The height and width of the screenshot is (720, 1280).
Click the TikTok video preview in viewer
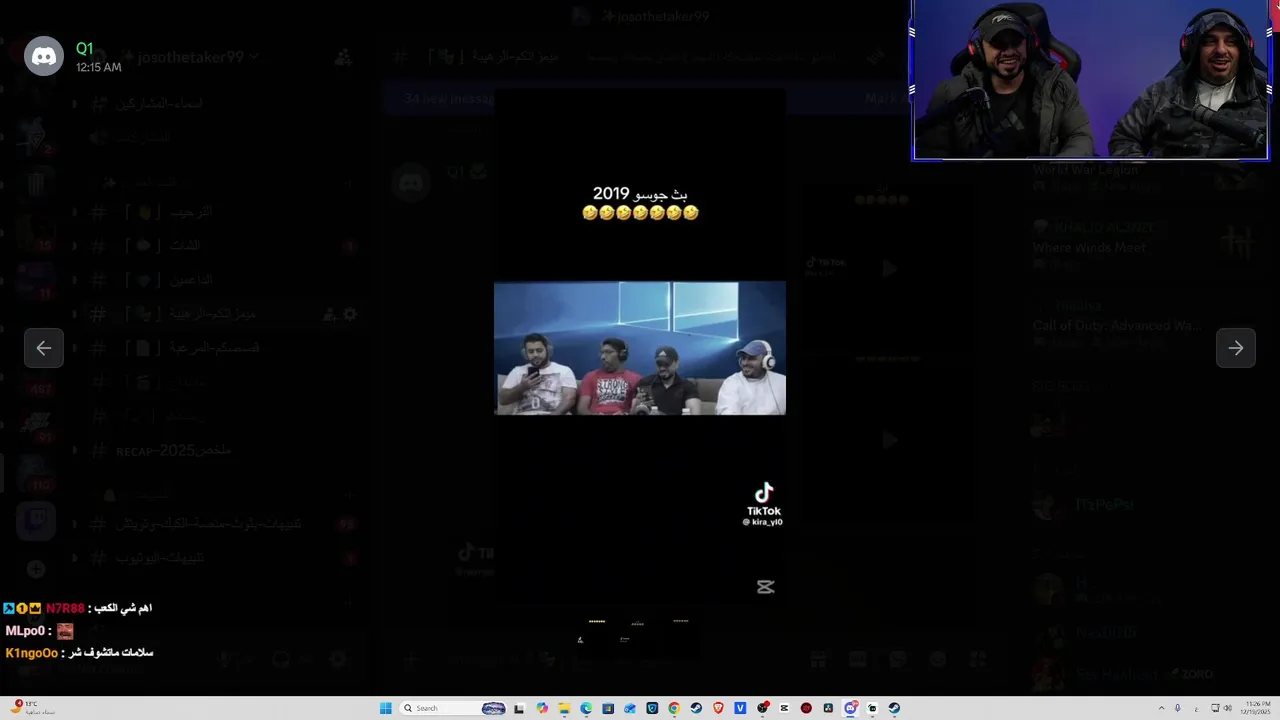click(640, 348)
